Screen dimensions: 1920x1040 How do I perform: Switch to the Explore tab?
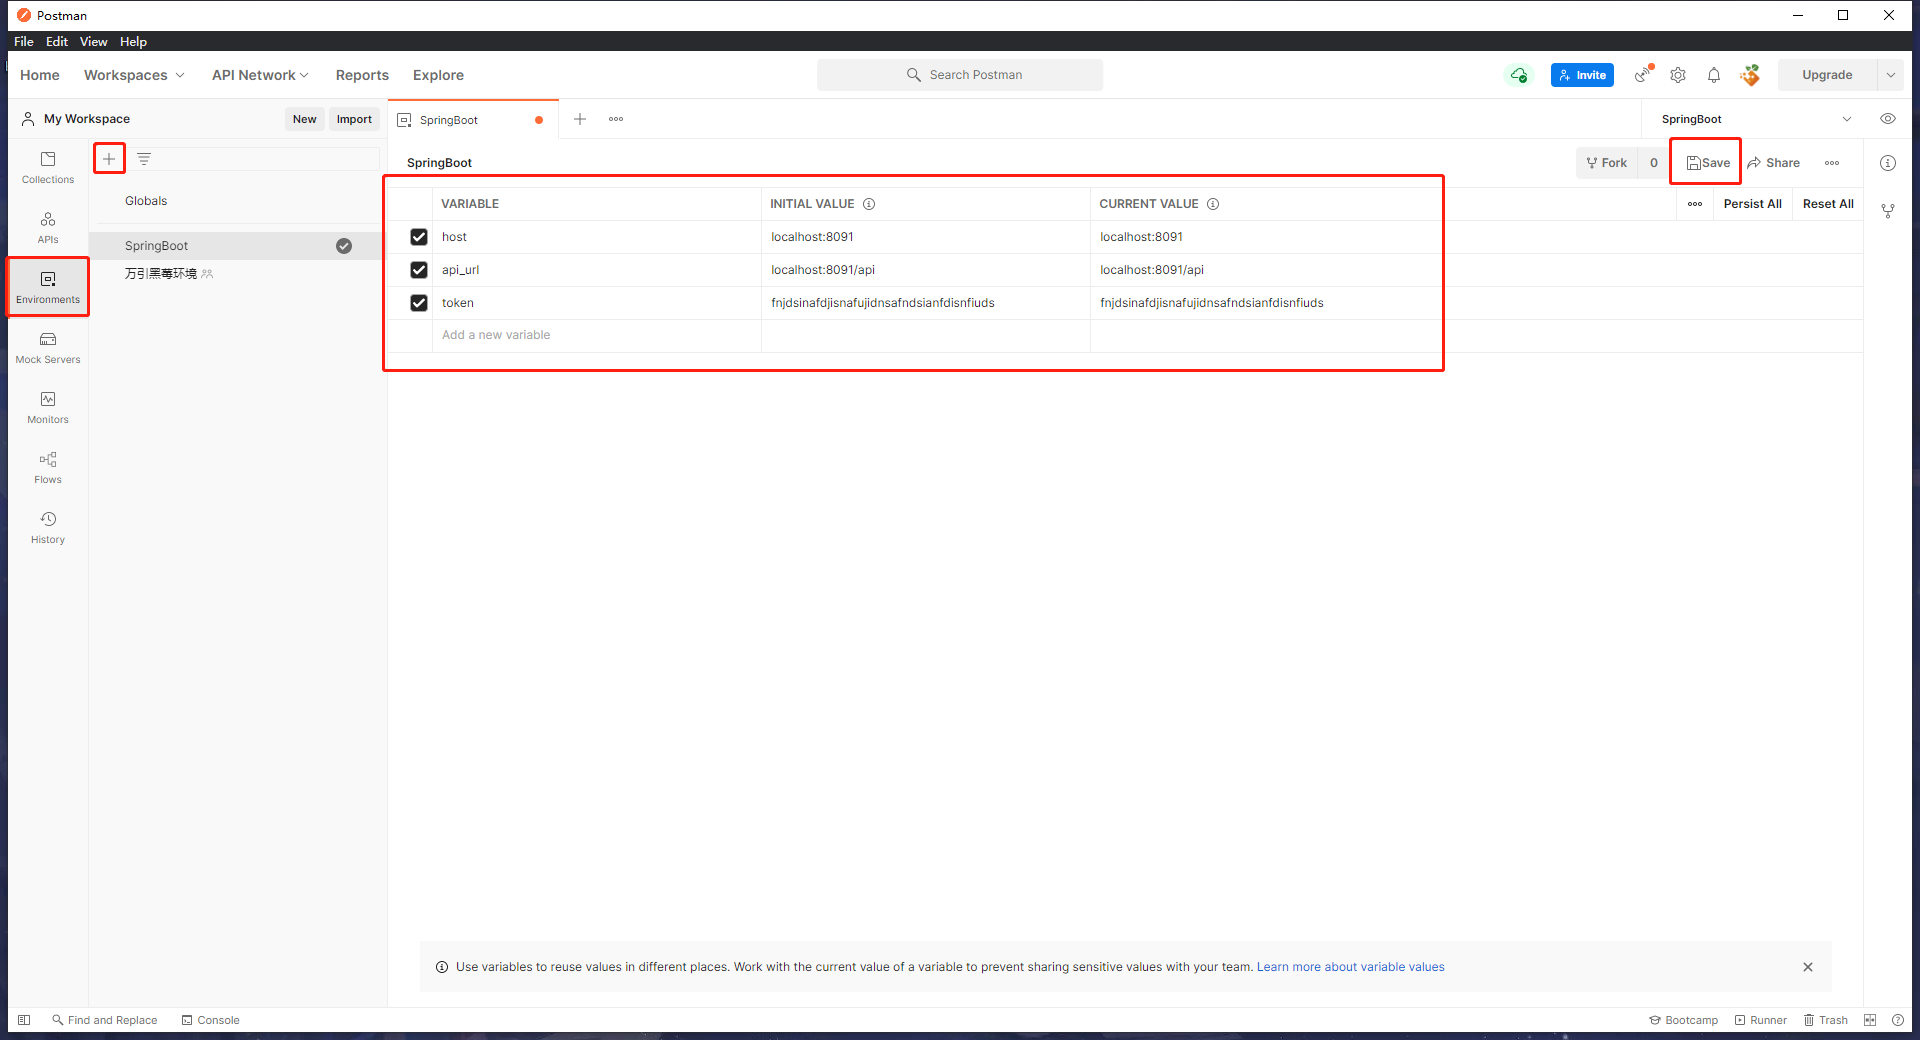438,75
